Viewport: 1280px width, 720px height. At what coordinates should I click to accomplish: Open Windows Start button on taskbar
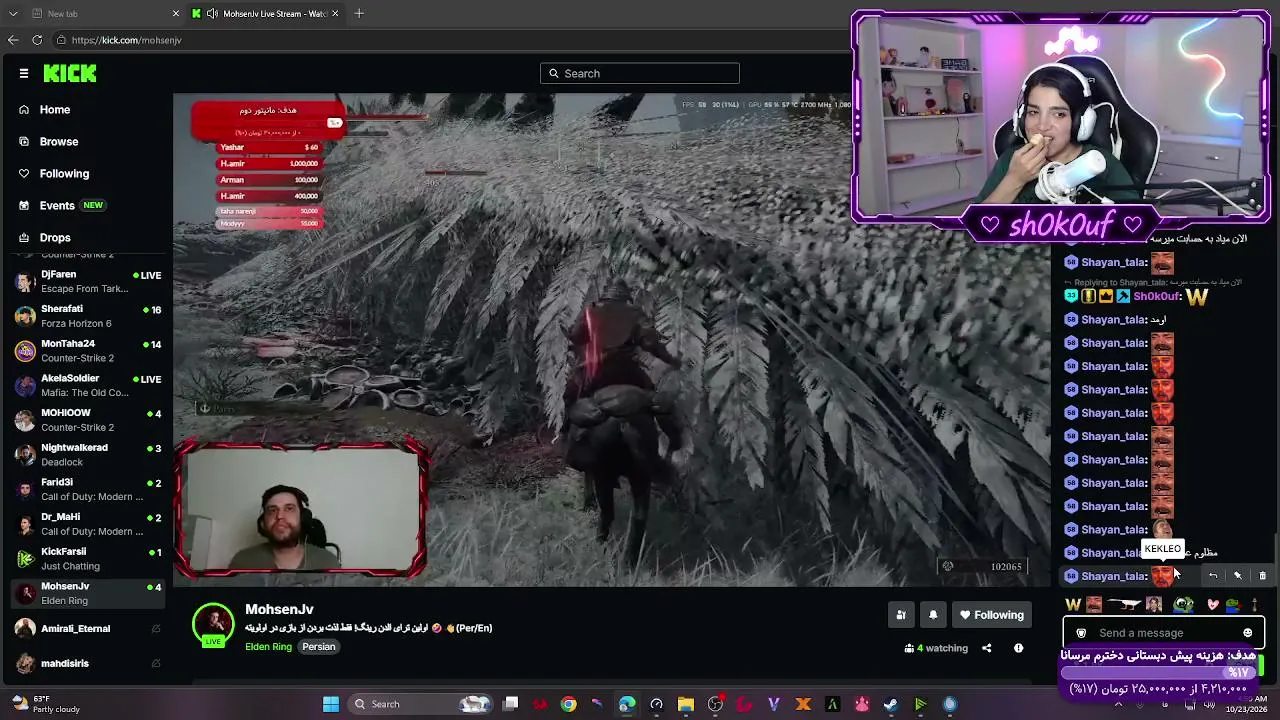[x=331, y=704]
